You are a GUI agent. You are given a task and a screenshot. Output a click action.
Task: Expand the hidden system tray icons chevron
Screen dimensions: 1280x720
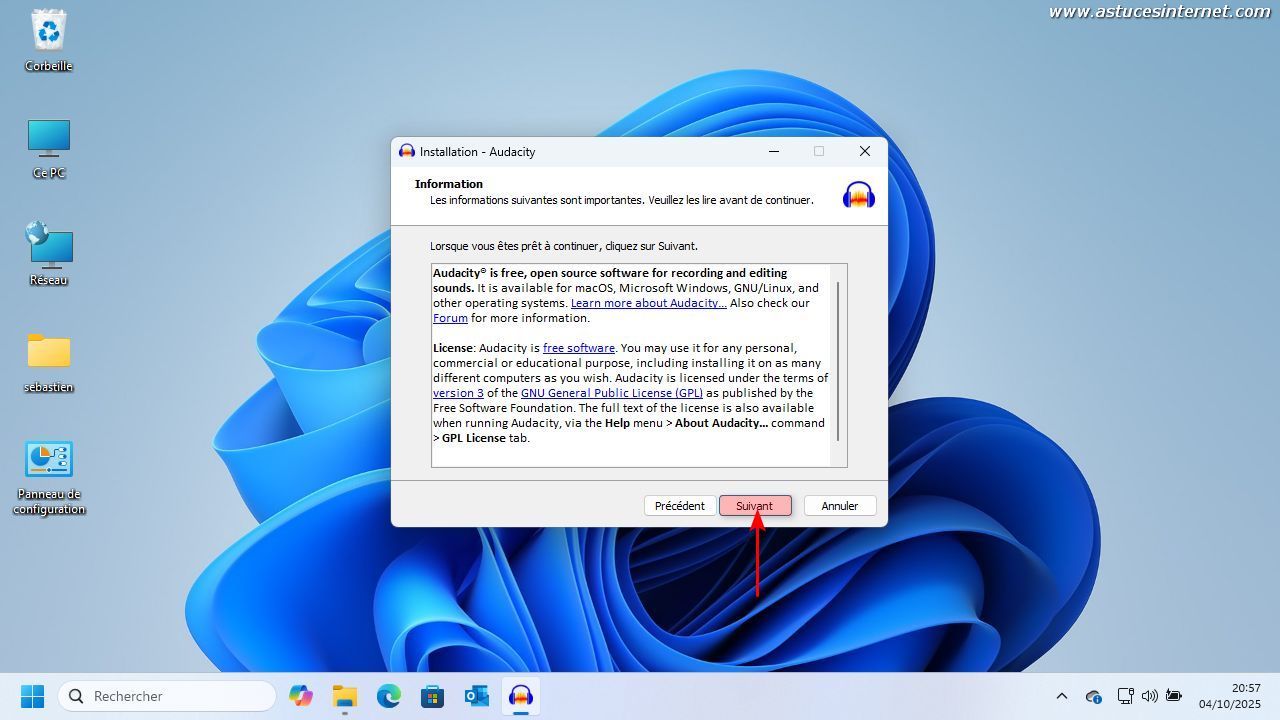click(1061, 696)
